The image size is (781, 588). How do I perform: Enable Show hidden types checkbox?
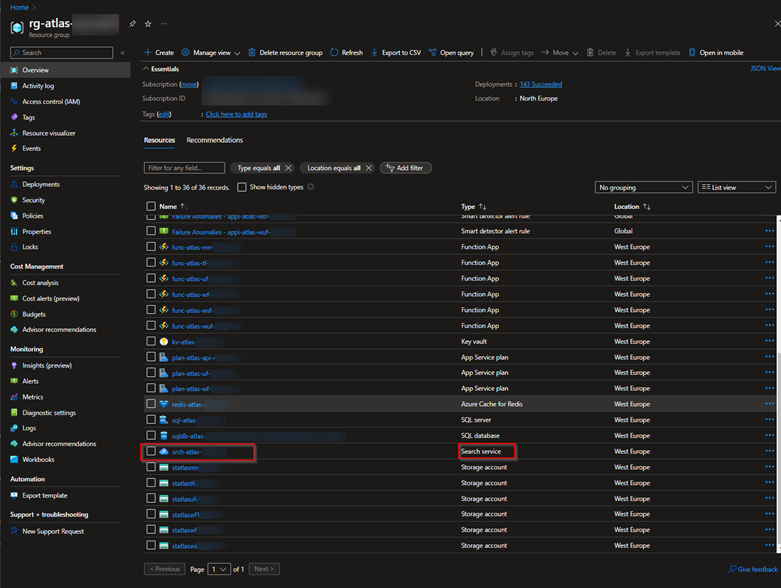(x=242, y=187)
